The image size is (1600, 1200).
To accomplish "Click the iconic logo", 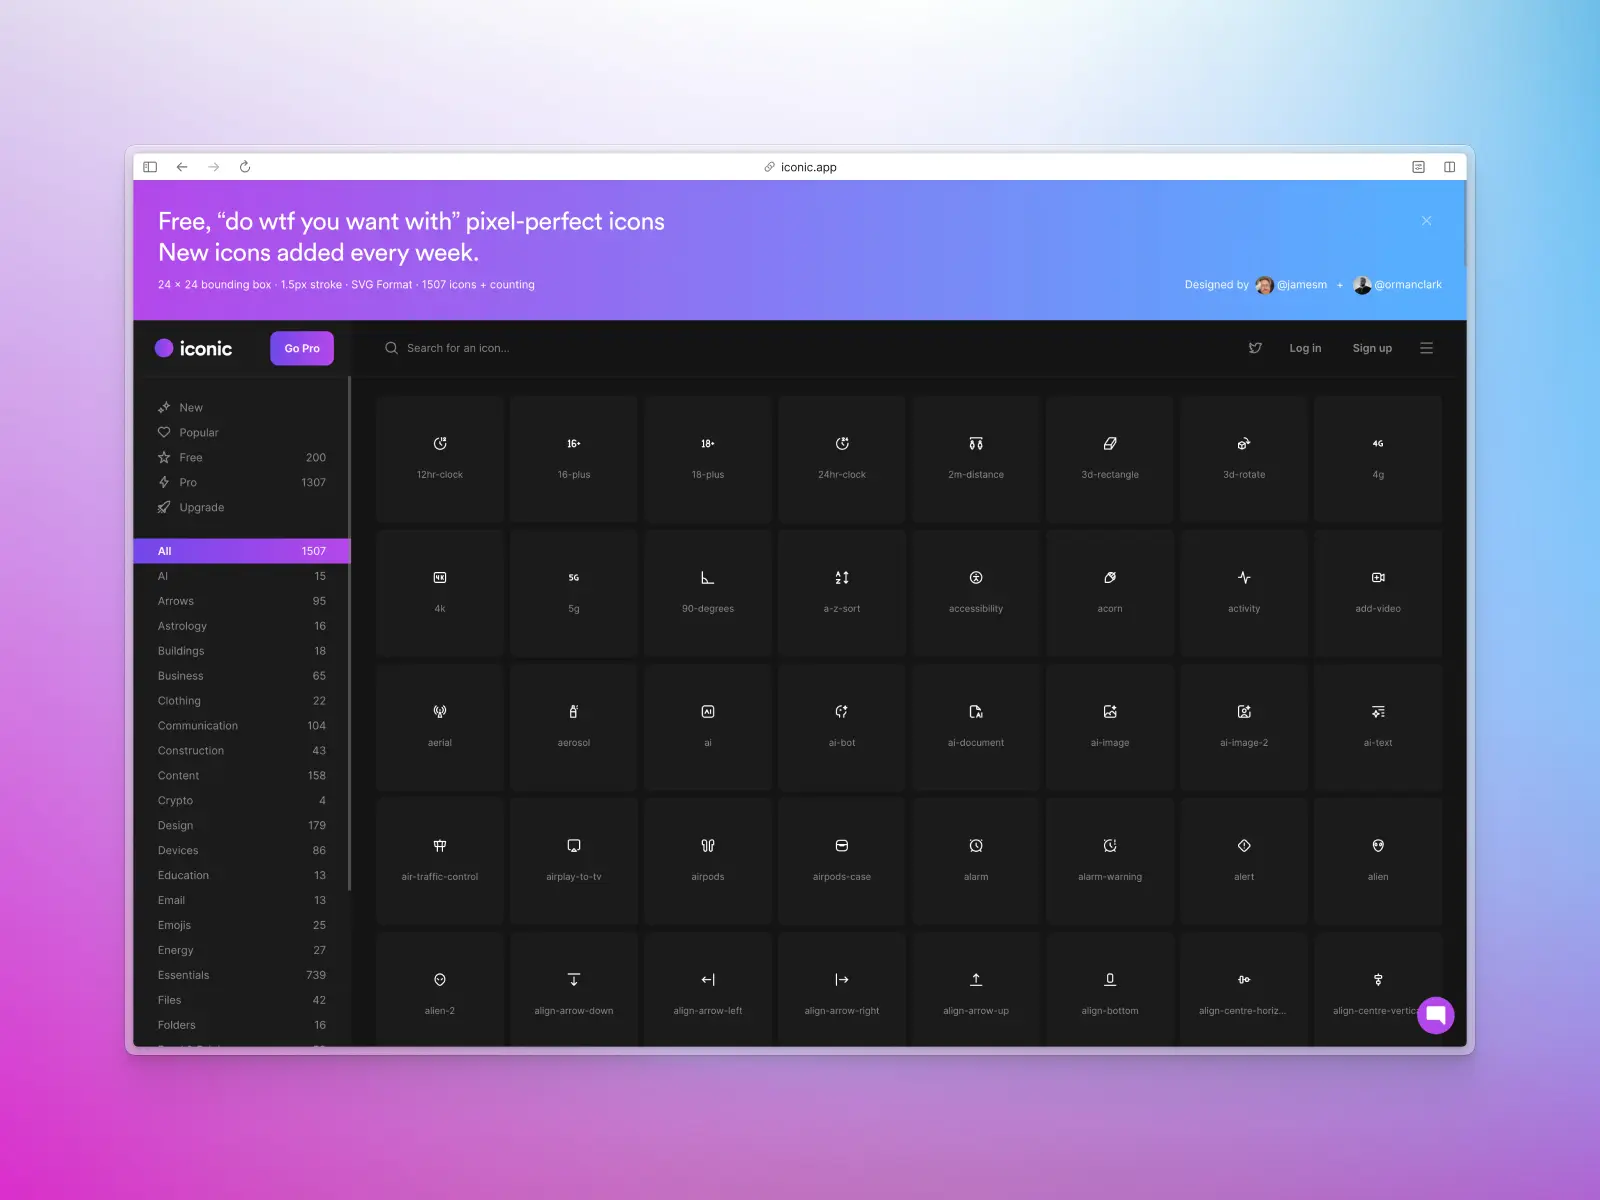I will coord(194,348).
